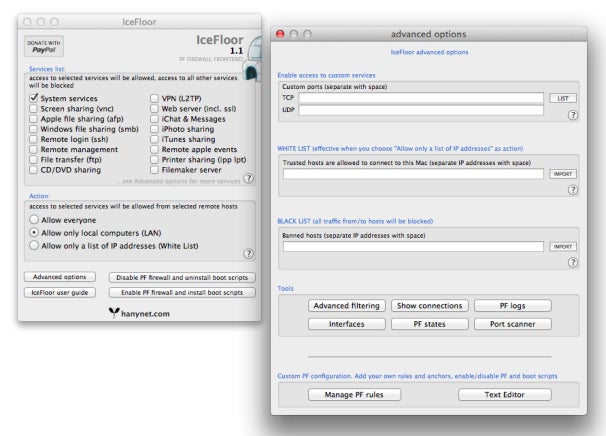Screen dimensions: 606x436
Task: Open PF logs
Action: click(512, 305)
